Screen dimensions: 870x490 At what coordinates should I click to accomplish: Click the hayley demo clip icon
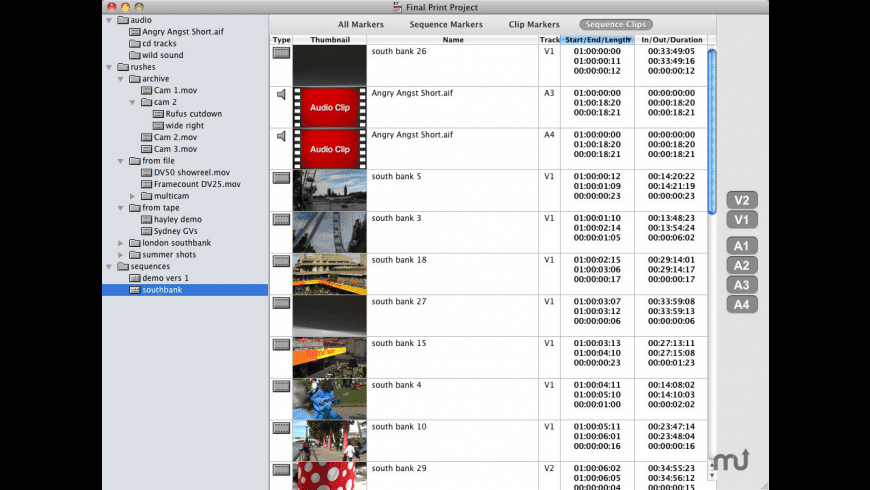click(x=146, y=220)
